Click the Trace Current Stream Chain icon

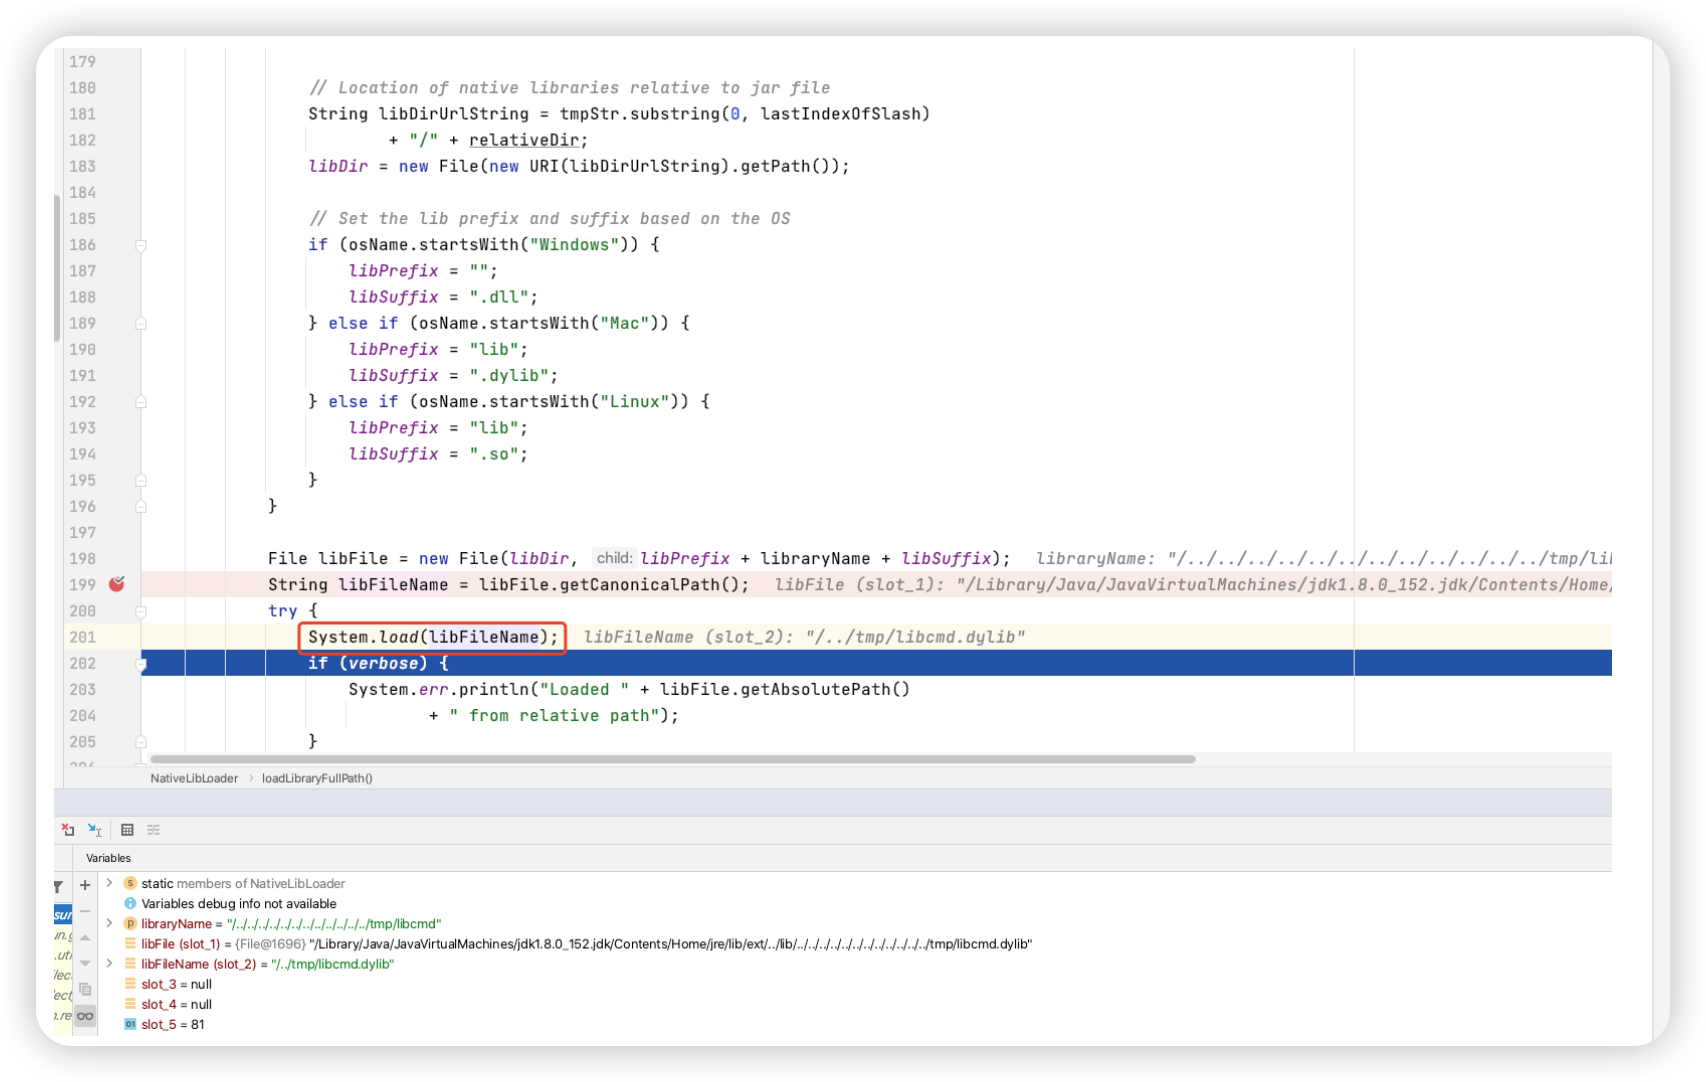point(153,829)
